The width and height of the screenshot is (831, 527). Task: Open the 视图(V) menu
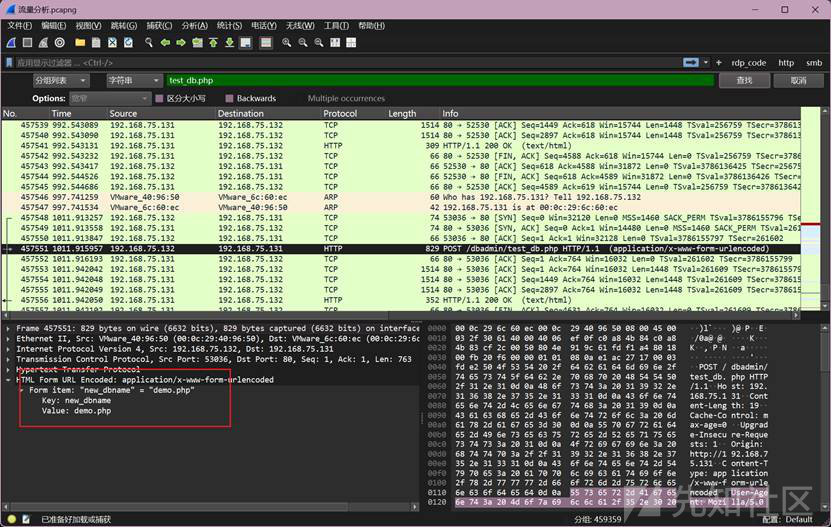[x=88, y=25]
